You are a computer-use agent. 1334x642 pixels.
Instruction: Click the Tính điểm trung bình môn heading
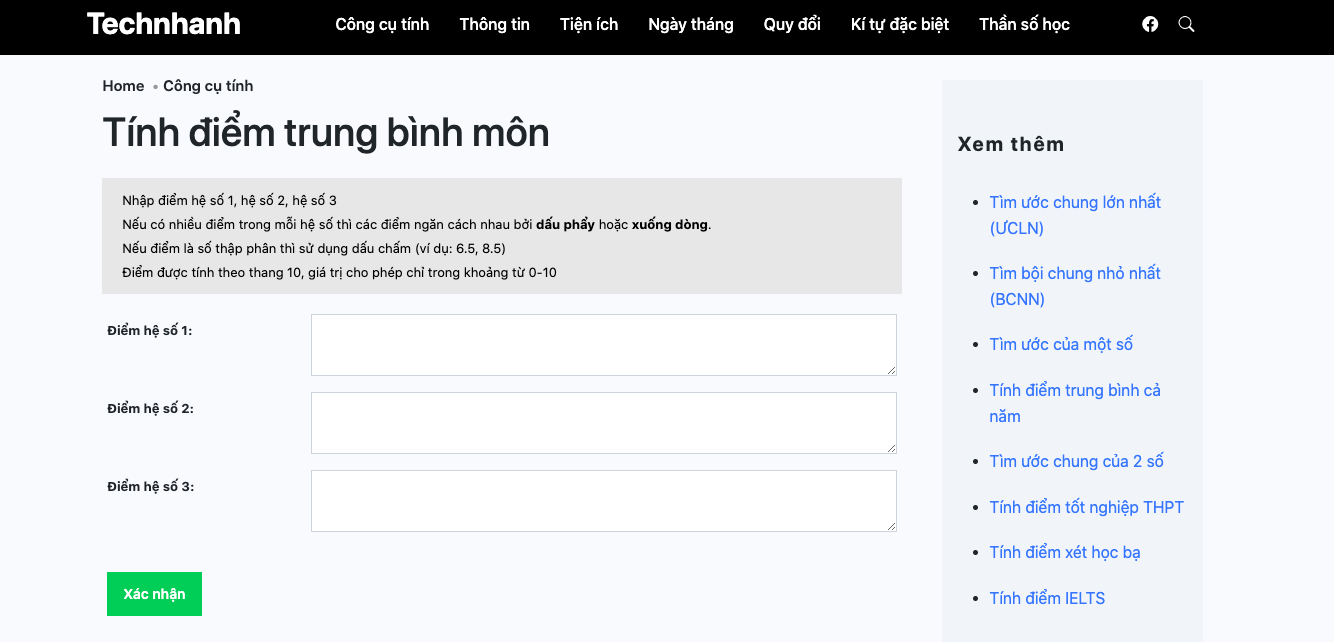point(326,133)
